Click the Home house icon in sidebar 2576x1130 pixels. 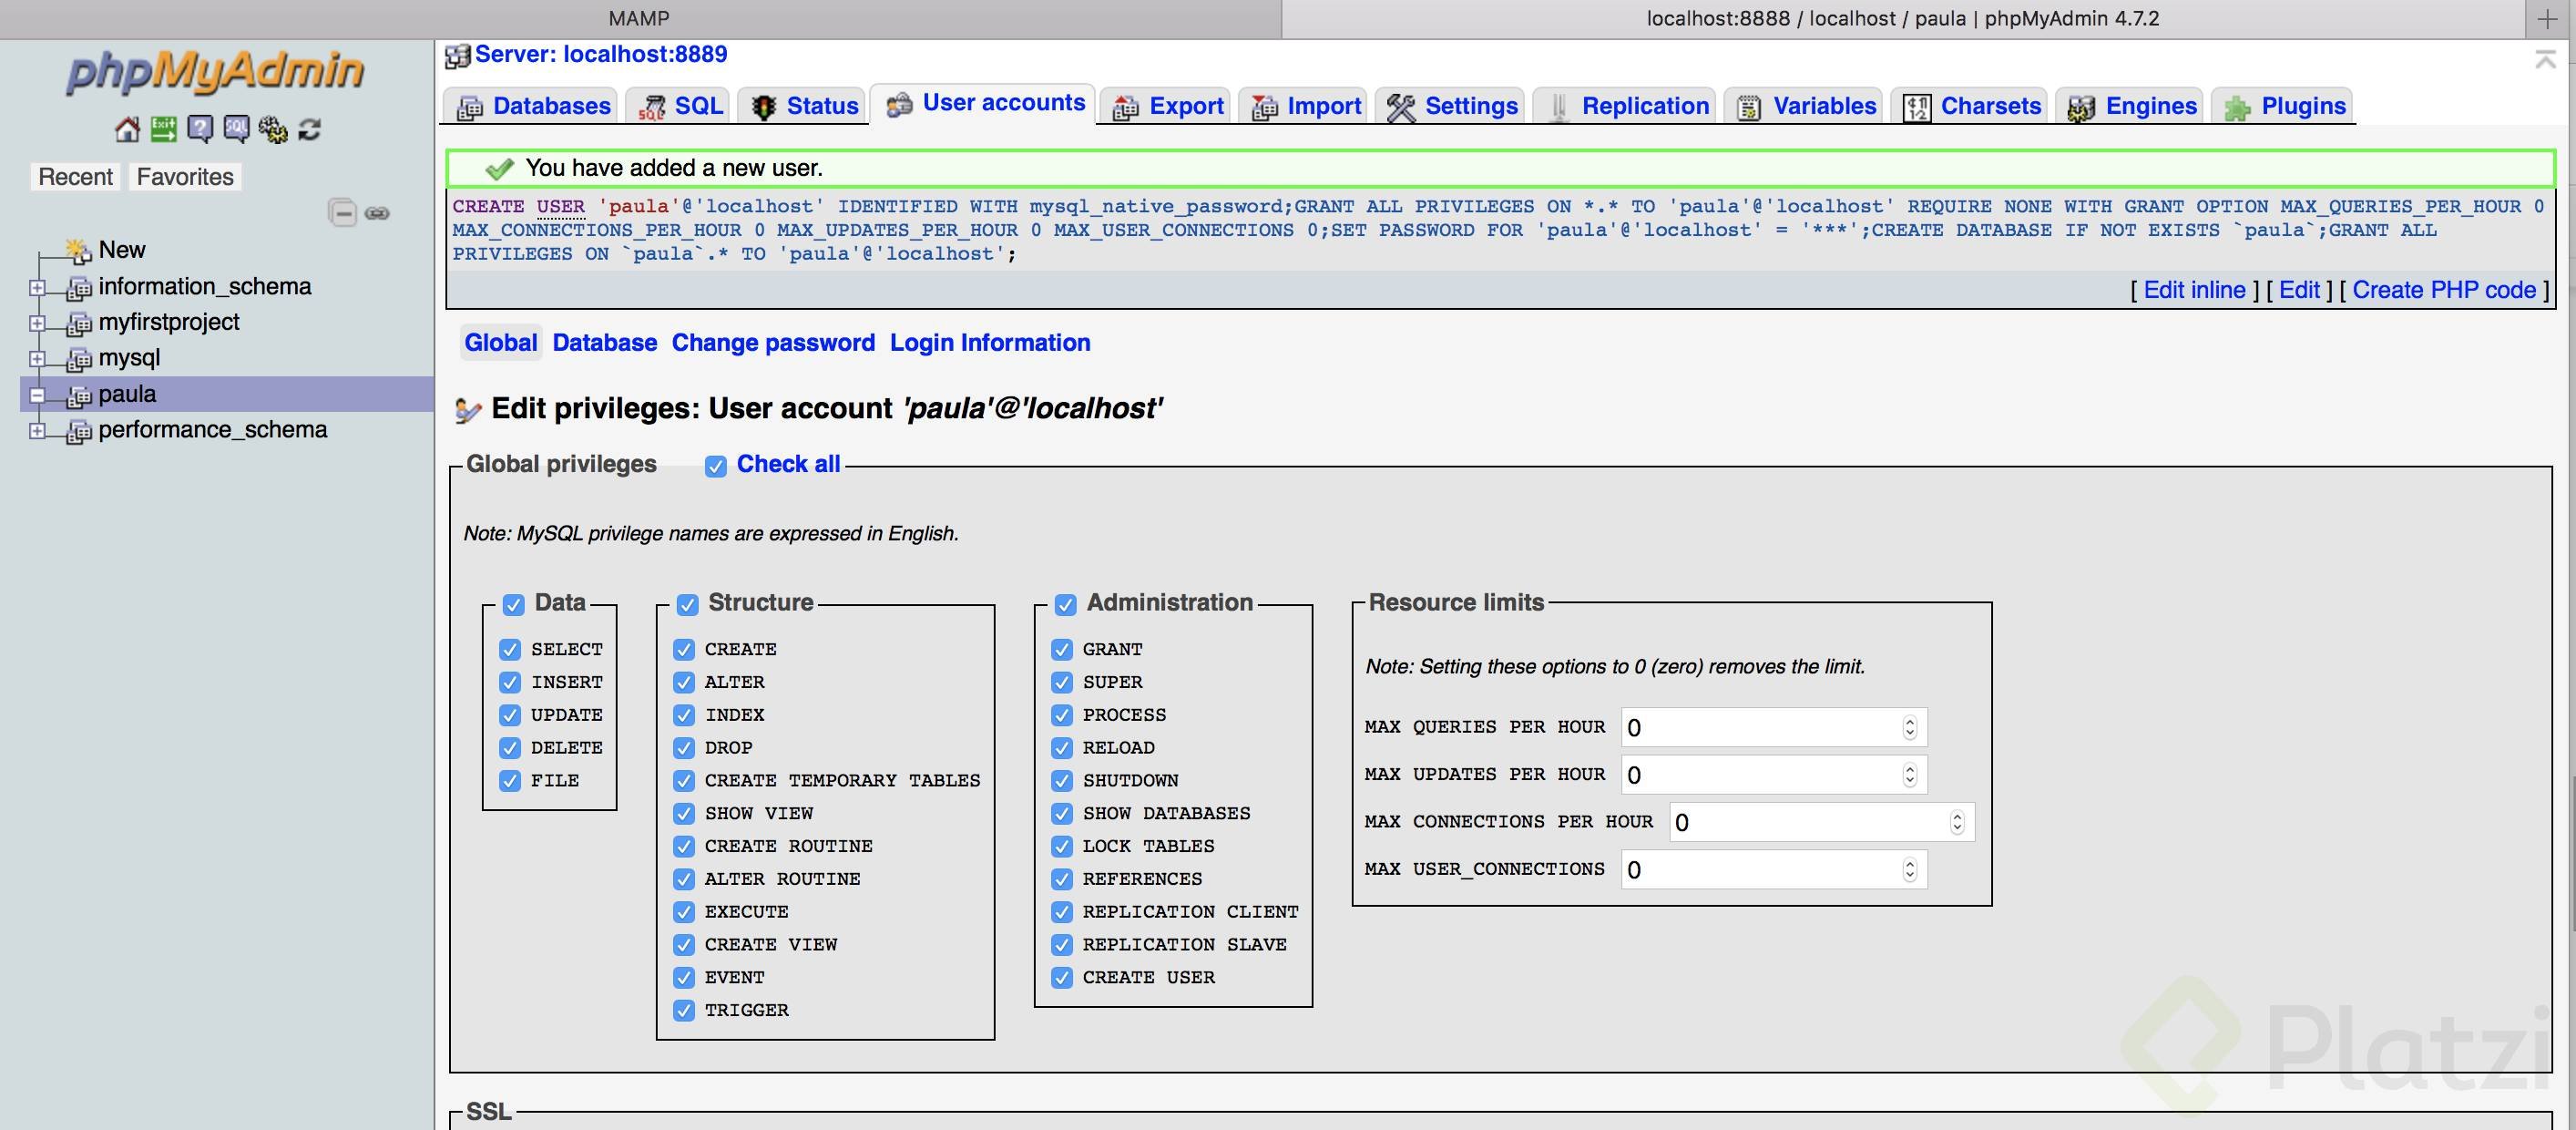click(127, 129)
